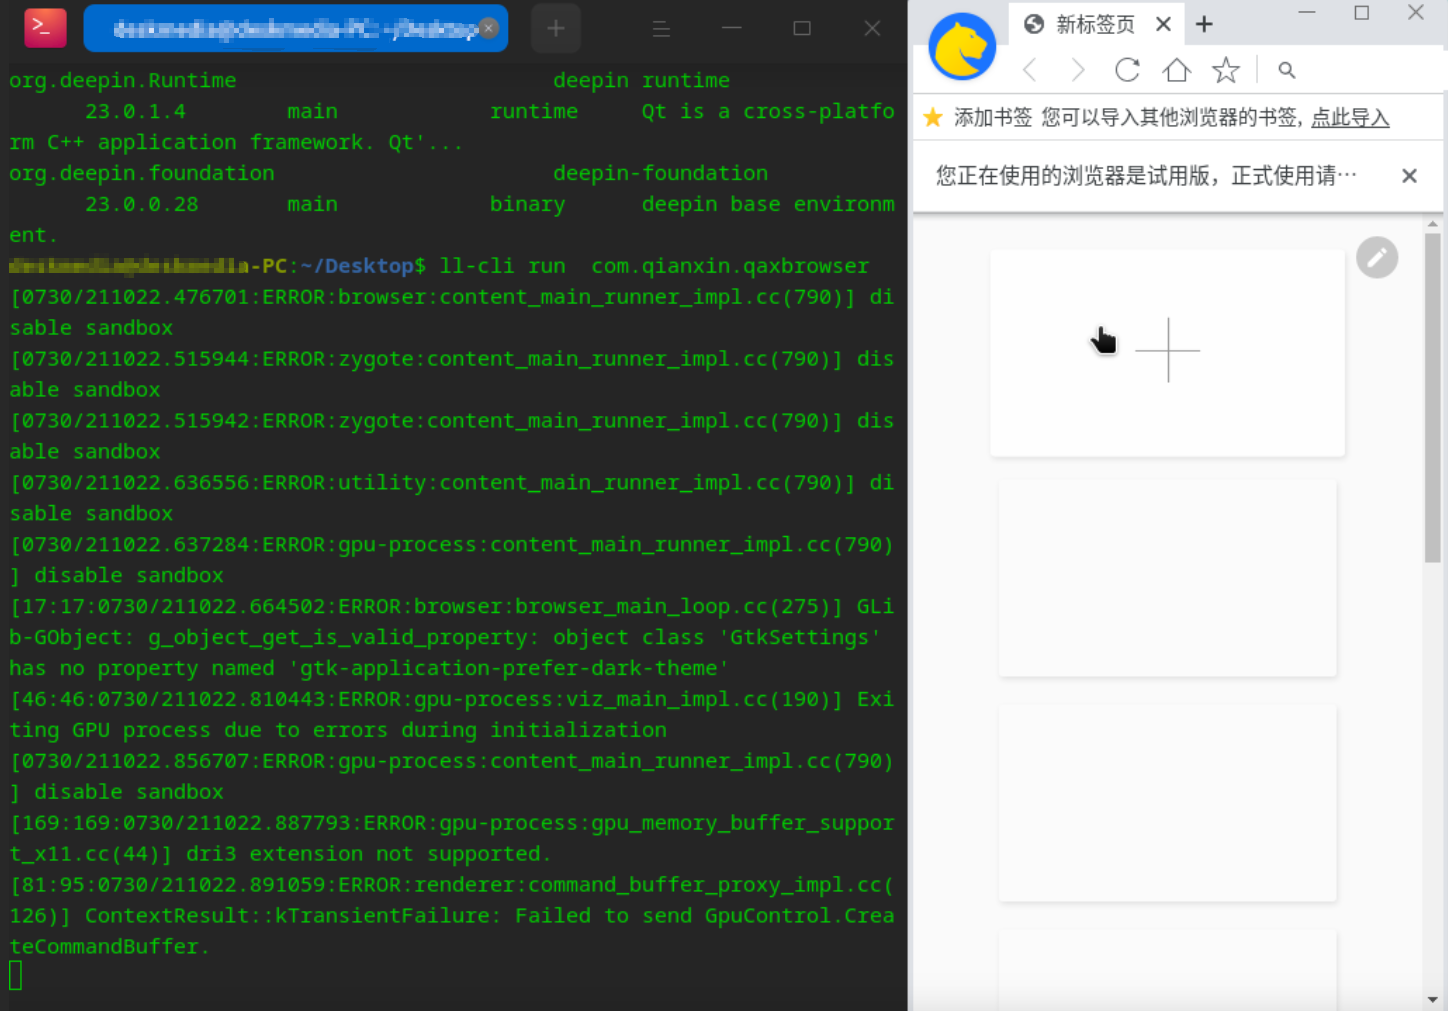1448x1011 pixels.
Task: Navigate forward with the forward arrow
Action: pos(1077,70)
